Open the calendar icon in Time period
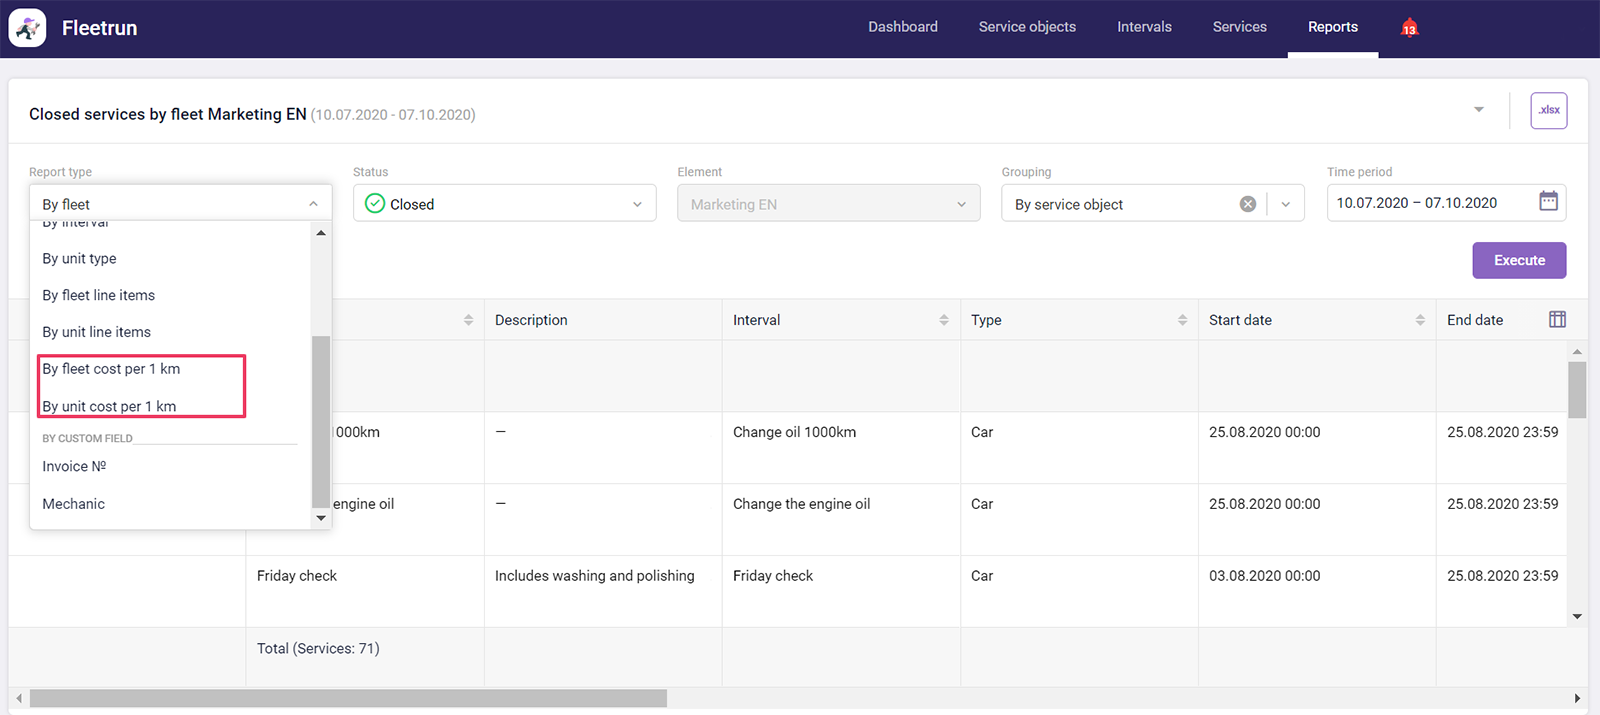 coord(1548,202)
